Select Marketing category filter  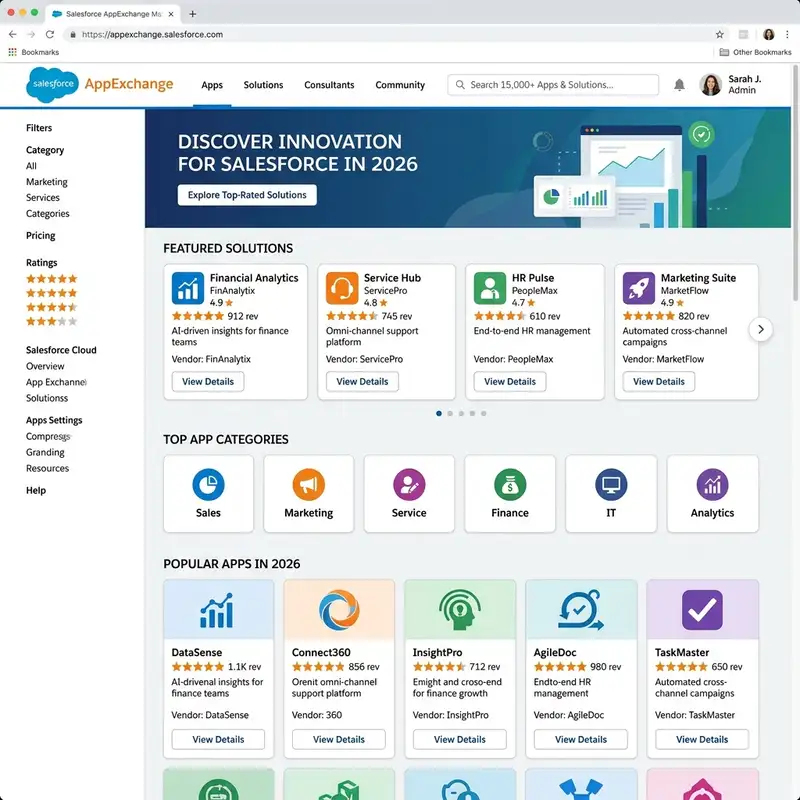coord(46,182)
